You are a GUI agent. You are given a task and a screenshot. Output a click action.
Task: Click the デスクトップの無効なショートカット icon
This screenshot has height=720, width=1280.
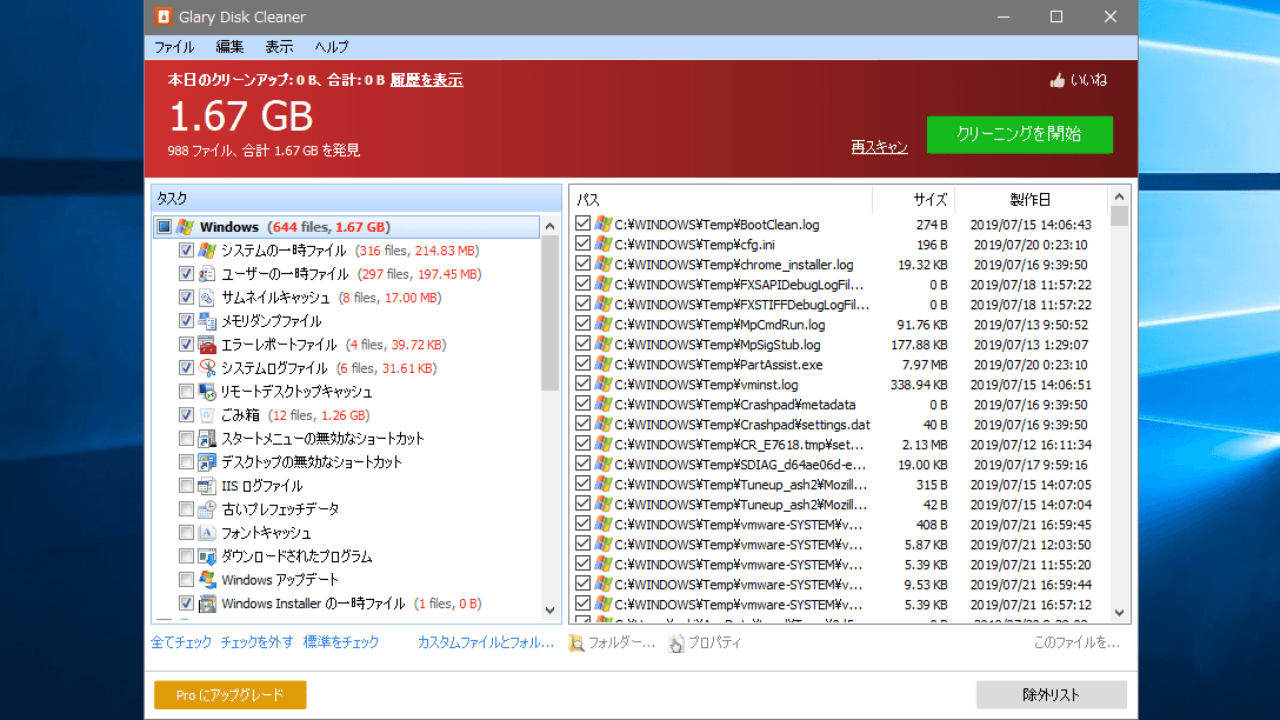click(x=207, y=462)
